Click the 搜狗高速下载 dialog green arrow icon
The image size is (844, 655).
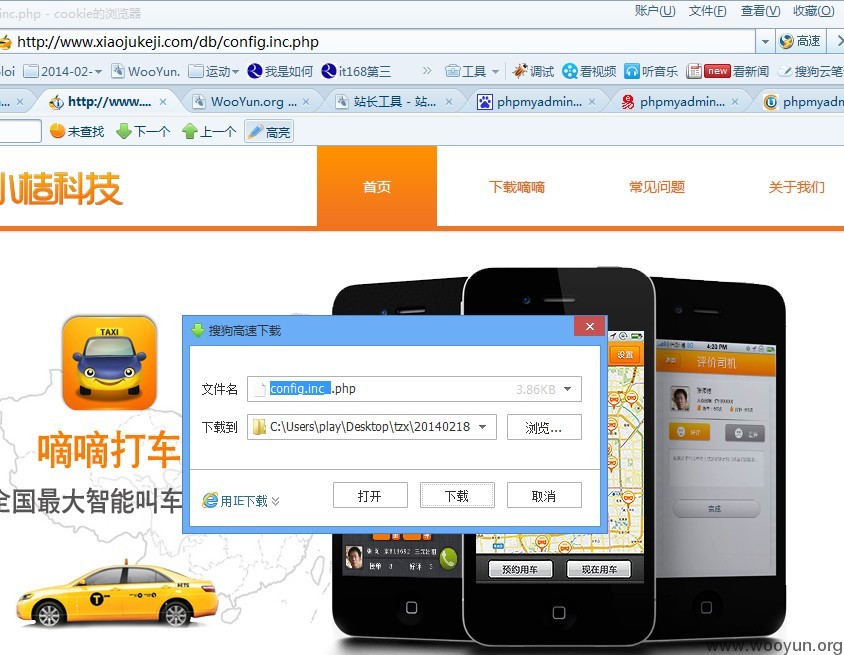(x=198, y=330)
